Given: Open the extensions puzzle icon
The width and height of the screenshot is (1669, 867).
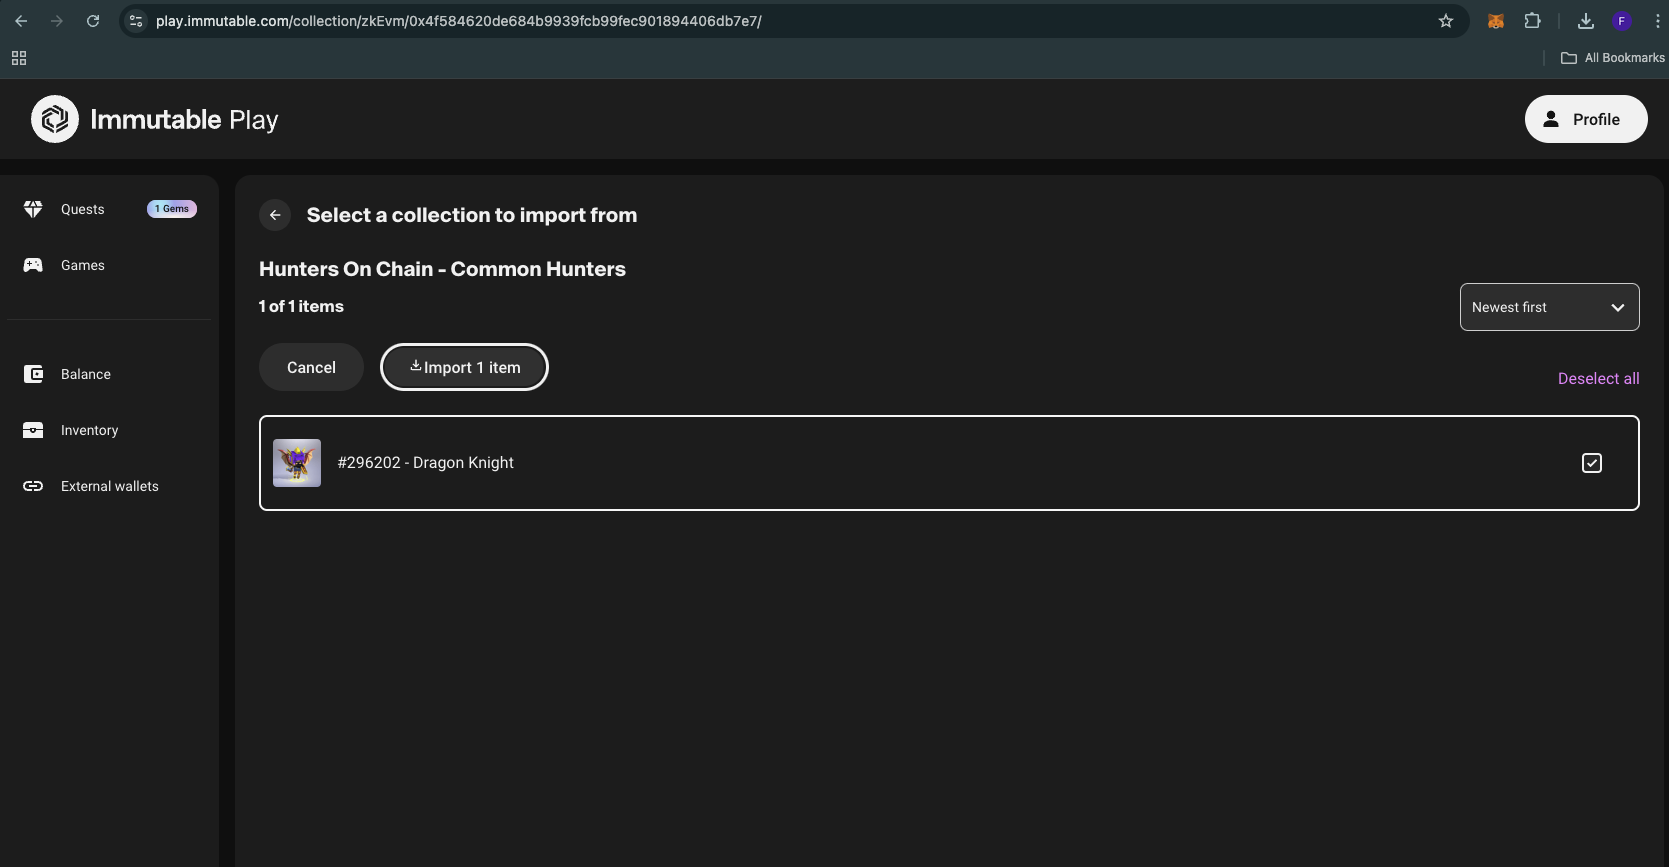Looking at the screenshot, I should tap(1532, 21).
